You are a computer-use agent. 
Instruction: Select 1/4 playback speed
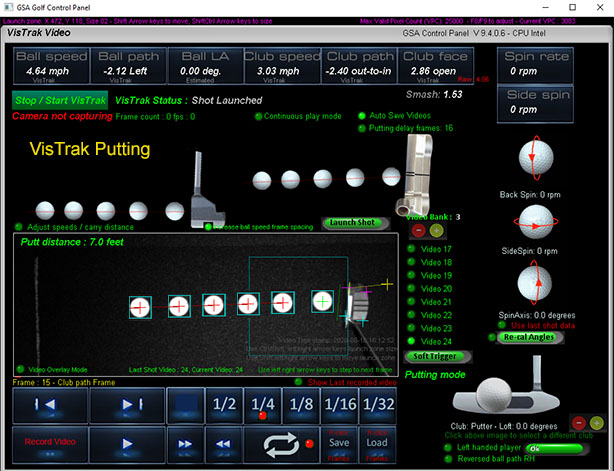[262, 405]
